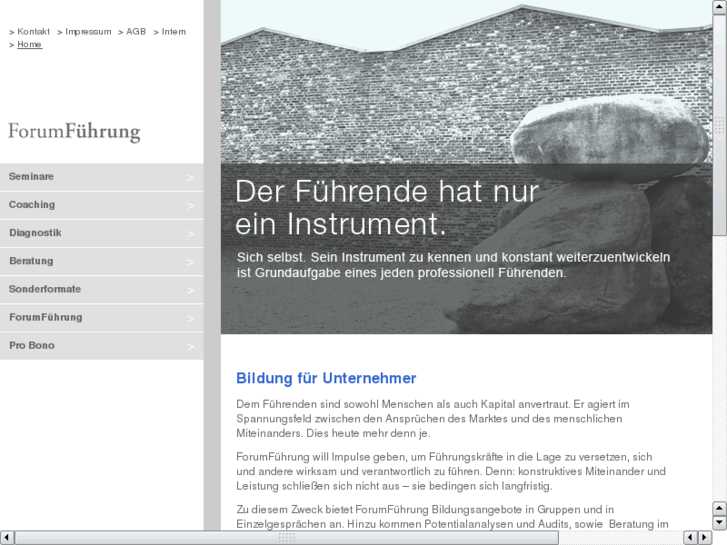Click the chevron arrow beside Pro Bono
The image size is (727, 545).
coord(191,346)
